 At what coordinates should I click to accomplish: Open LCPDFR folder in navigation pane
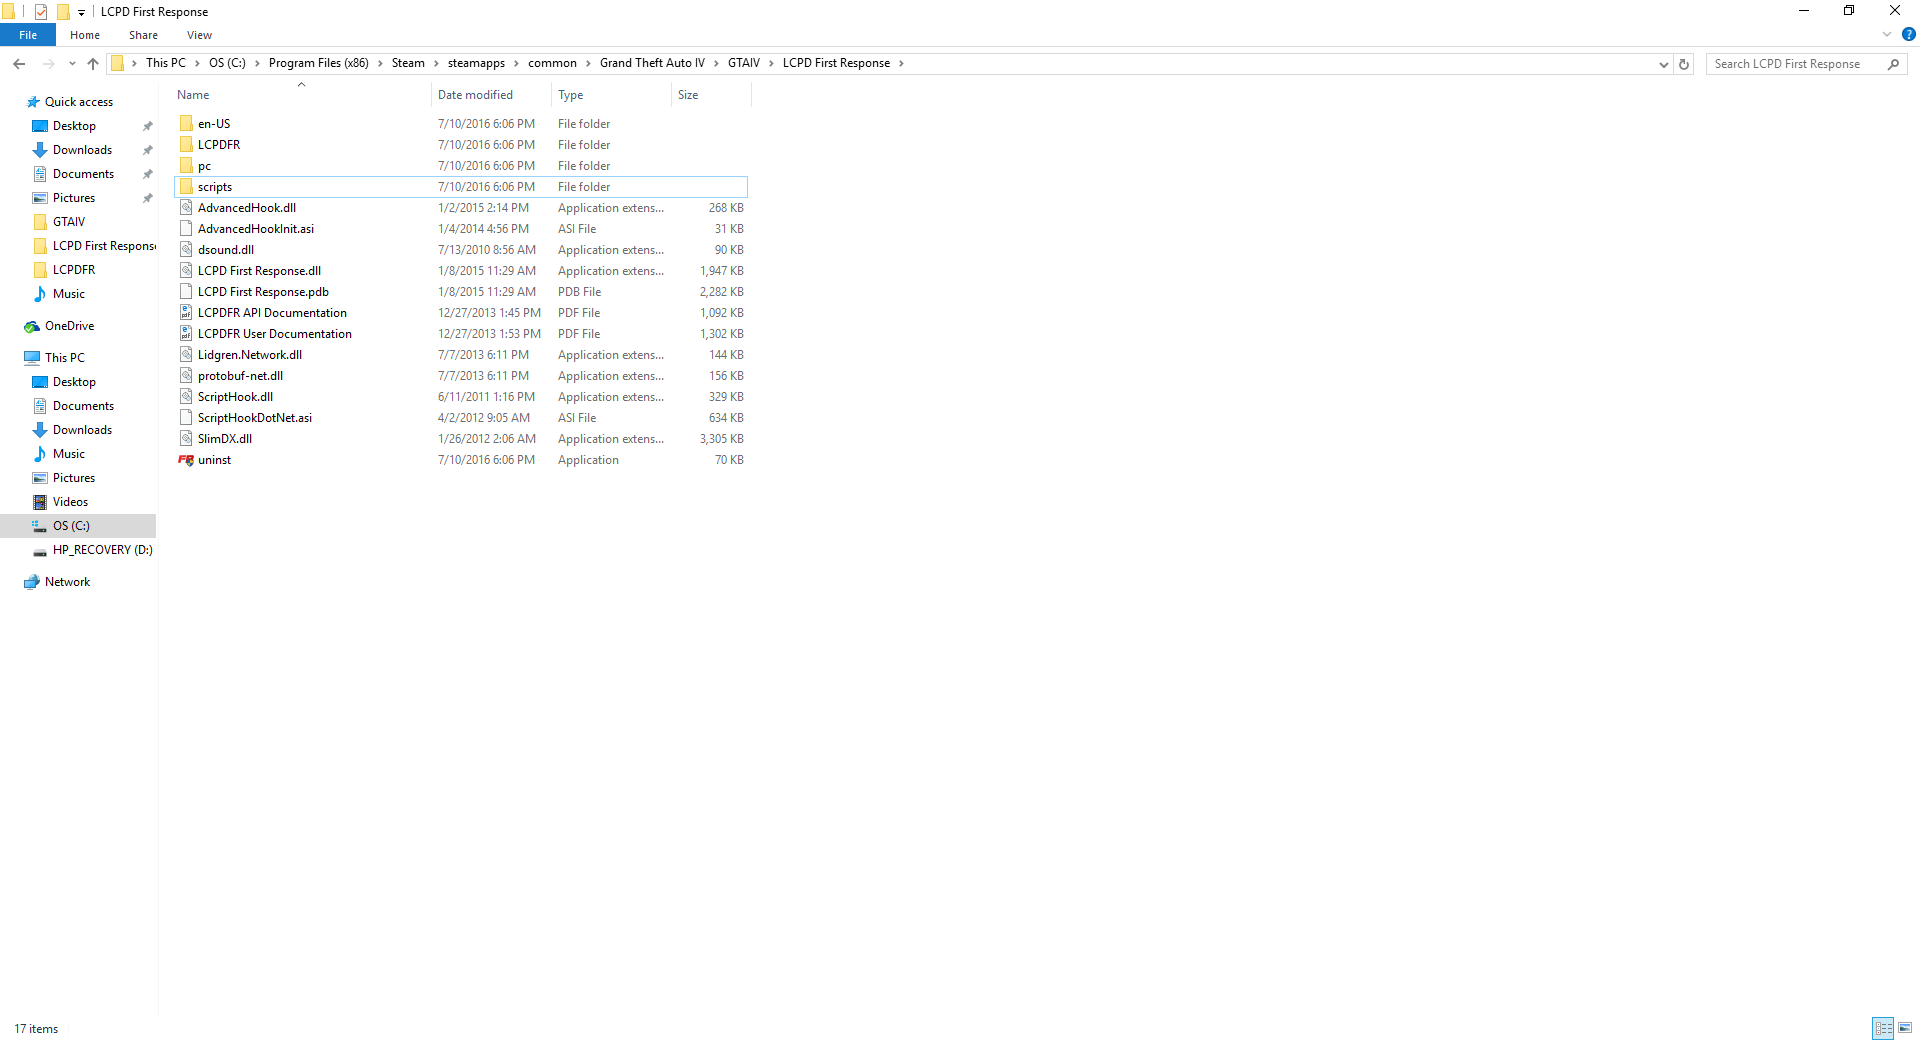[x=74, y=270]
